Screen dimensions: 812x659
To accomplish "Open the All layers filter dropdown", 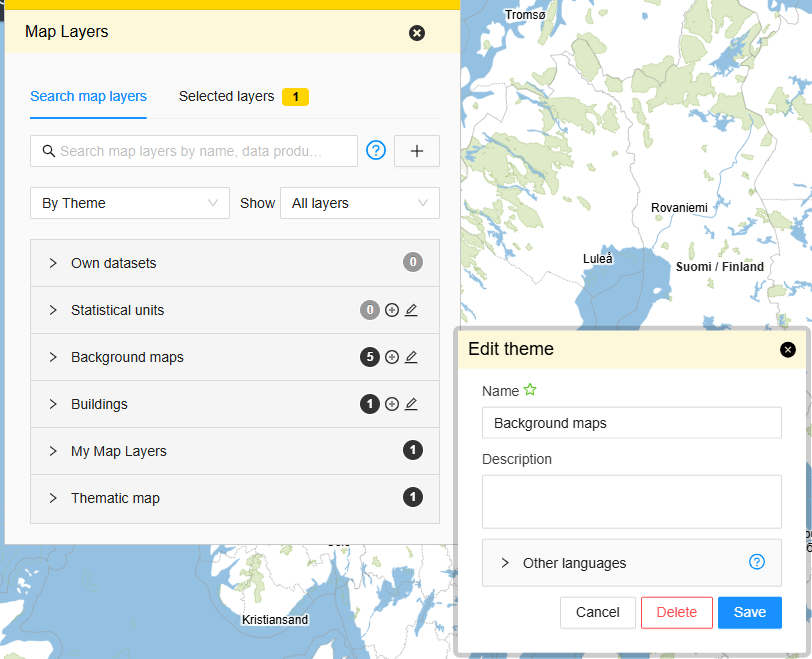I will (x=359, y=203).
